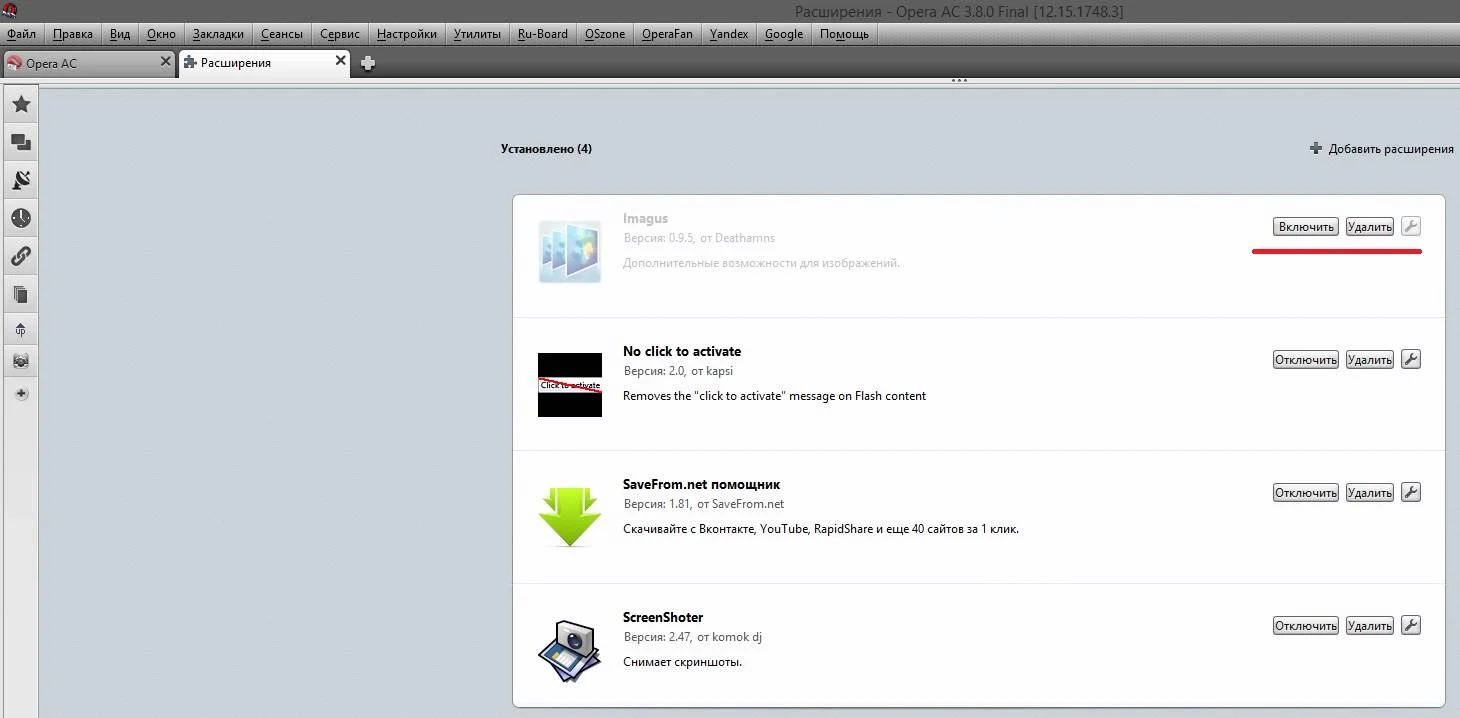Open SaveFrom.net settings wrench
The width and height of the screenshot is (1460, 718).
click(x=1411, y=492)
